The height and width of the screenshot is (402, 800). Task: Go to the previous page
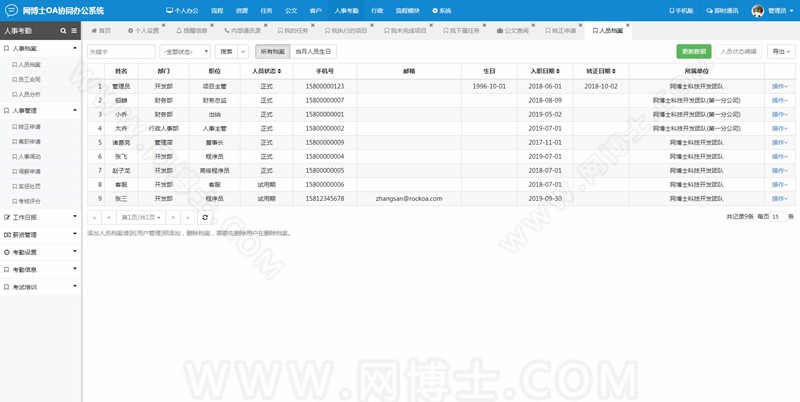(109, 217)
